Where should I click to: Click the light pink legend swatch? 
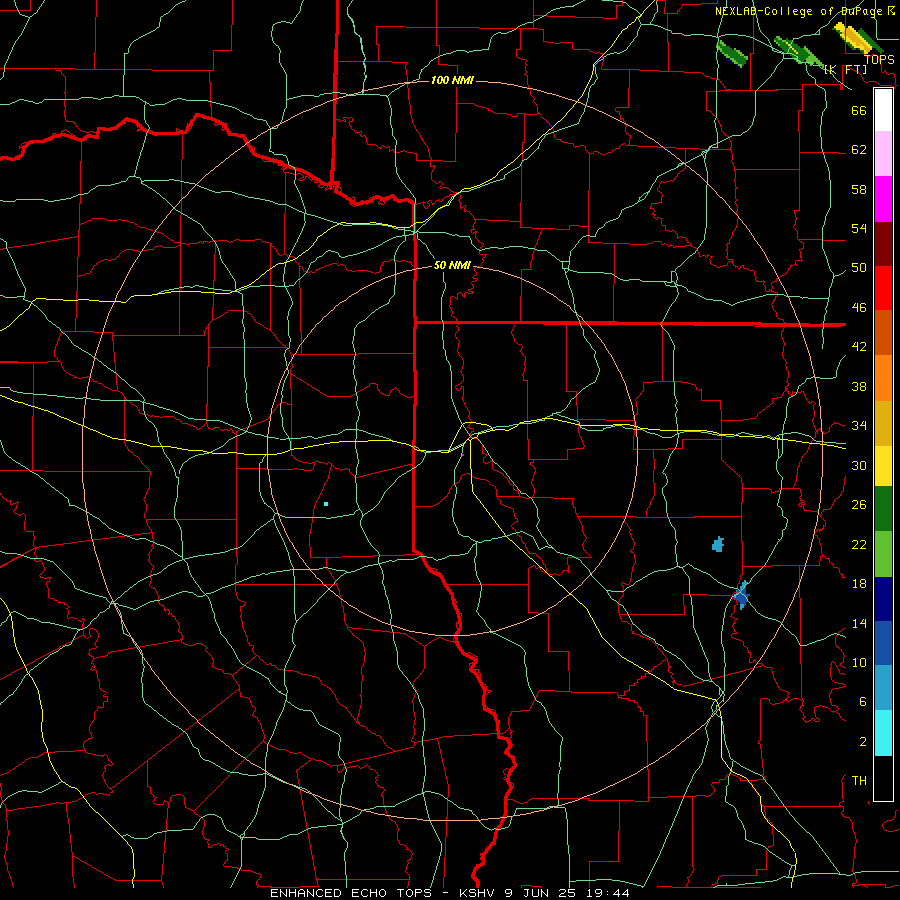pos(883,153)
